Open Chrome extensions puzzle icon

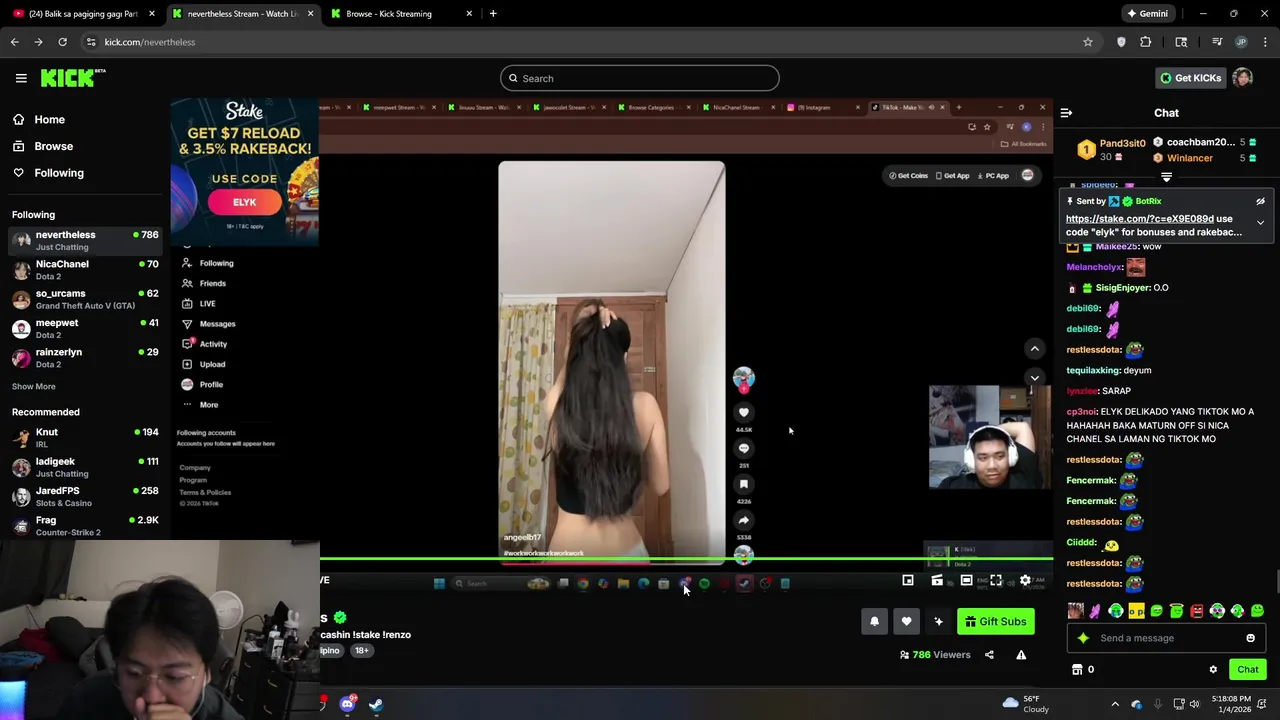tap(1145, 42)
